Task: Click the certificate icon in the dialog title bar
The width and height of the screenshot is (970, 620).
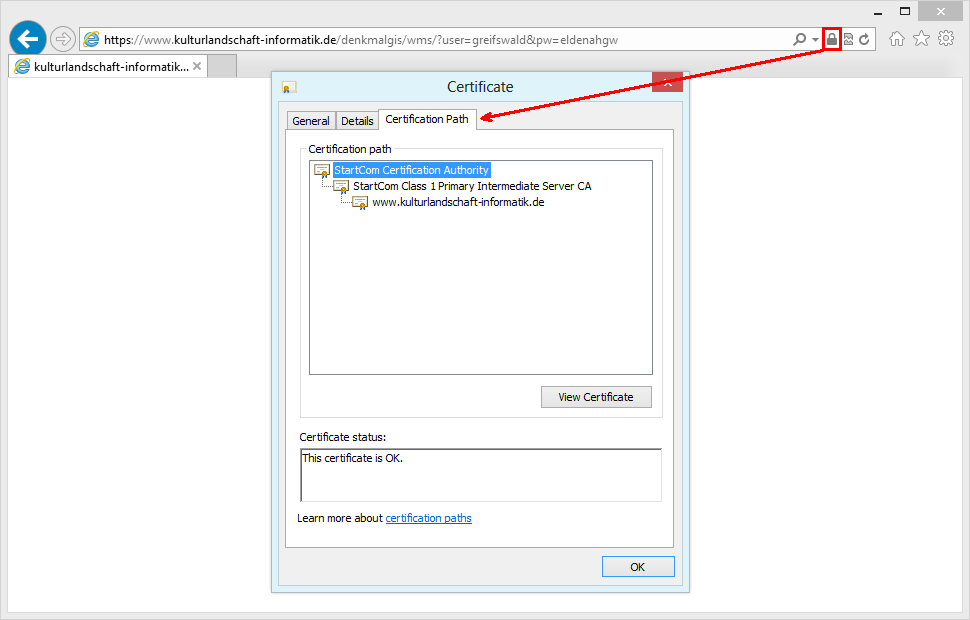Action: (x=288, y=87)
